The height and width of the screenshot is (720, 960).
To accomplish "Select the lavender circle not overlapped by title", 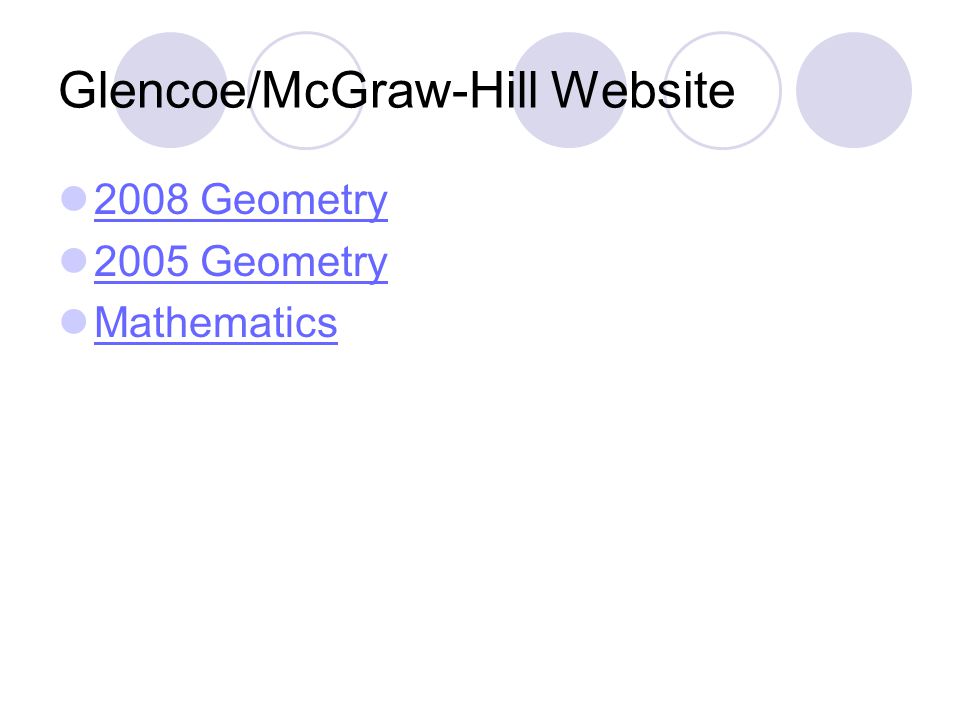I will pyautogui.click(x=854, y=90).
